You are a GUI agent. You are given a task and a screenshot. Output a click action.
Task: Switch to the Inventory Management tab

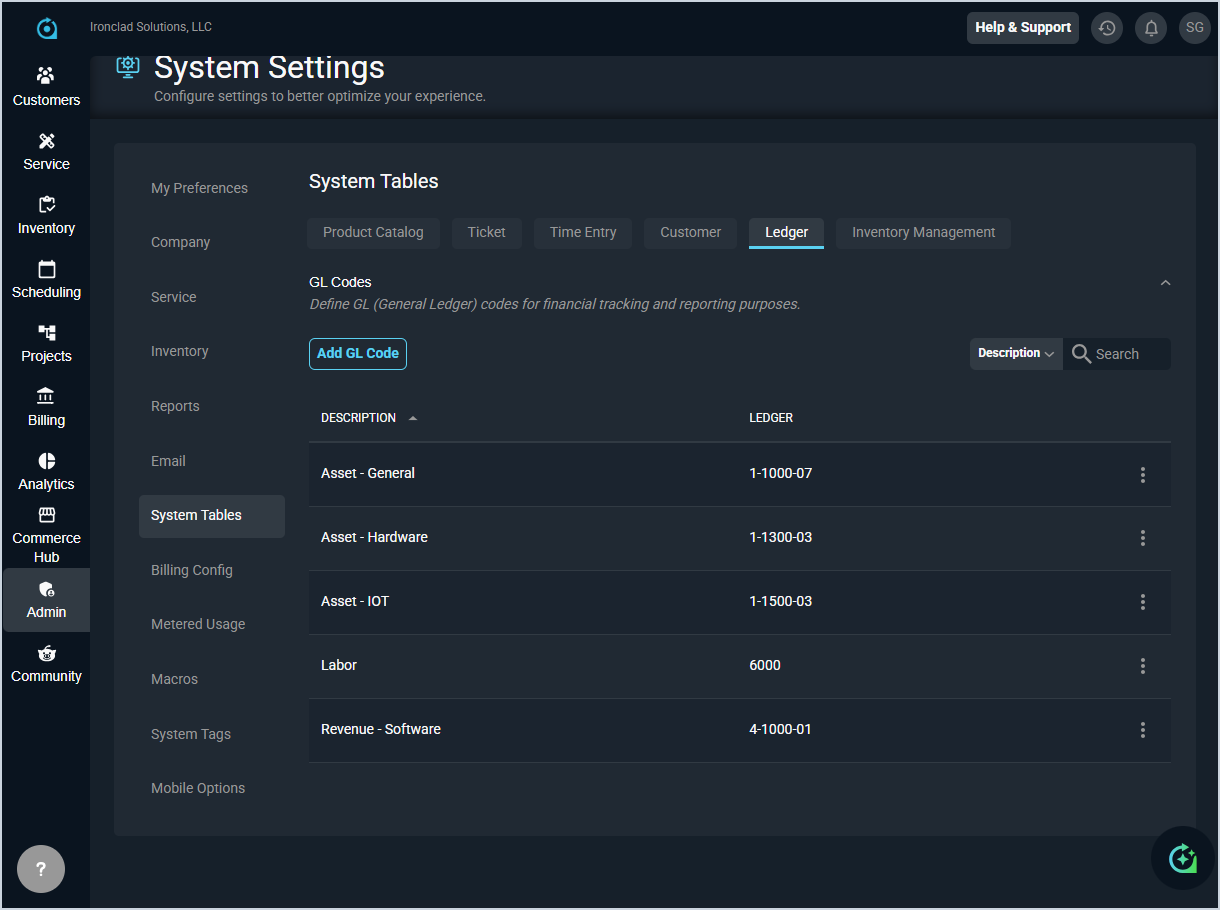(923, 233)
